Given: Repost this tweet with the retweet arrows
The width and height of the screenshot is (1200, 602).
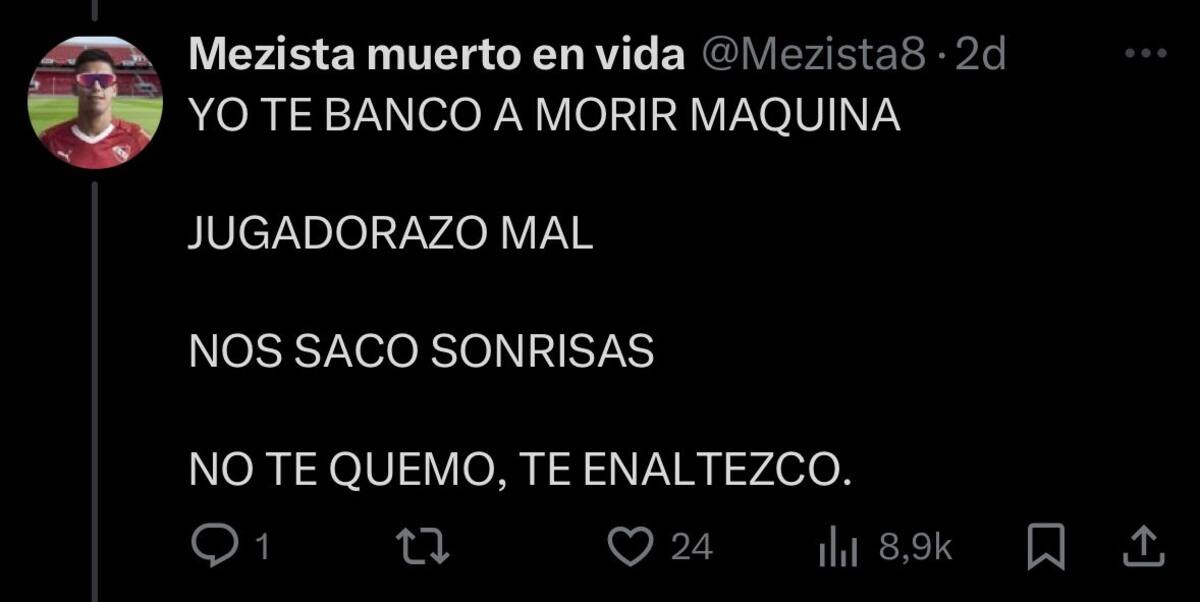Looking at the screenshot, I should click(421, 547).
